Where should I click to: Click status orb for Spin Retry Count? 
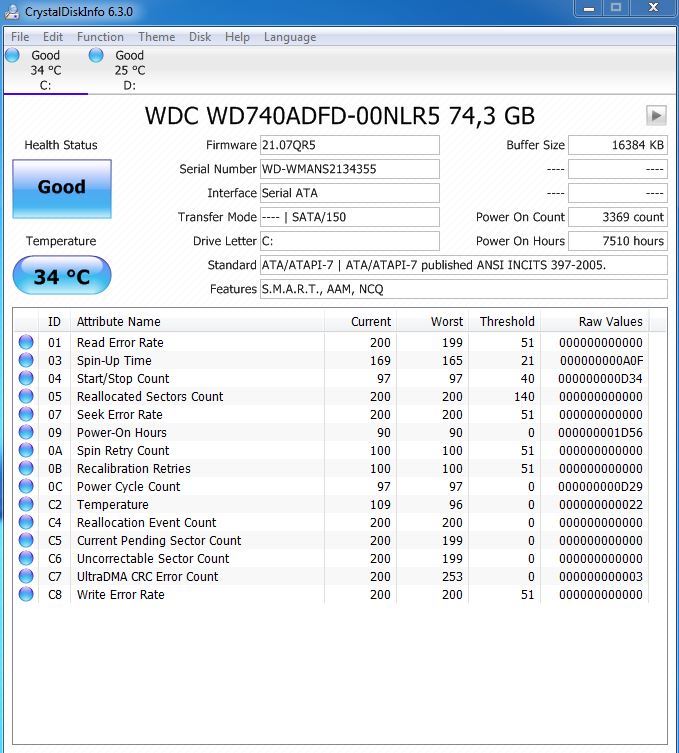(x=26, y=450)
